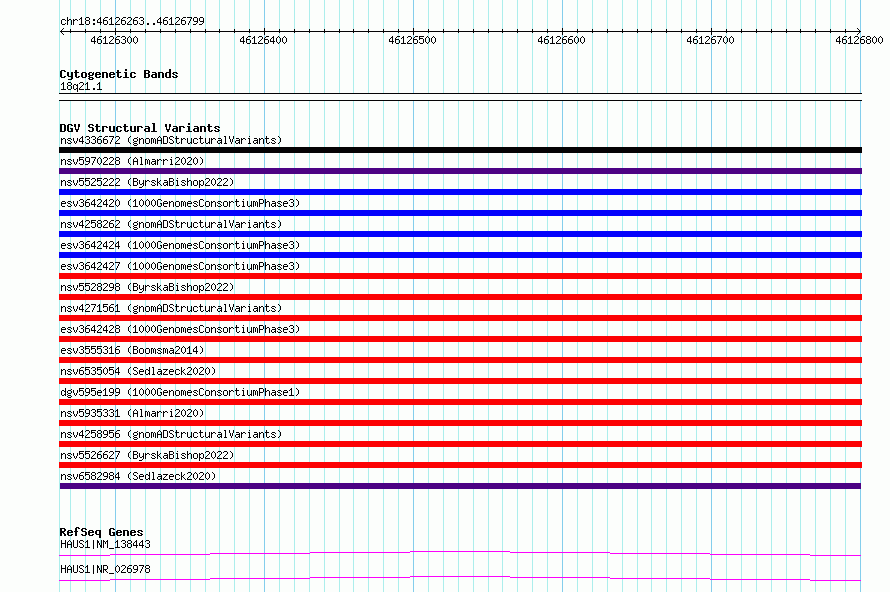Image resolution: width=890 pixels, height=592 pixels.
Task: Open variant nsv5525222 (ByrskaBishop2022) label
Action: pyautogui.click(x=147, y=182)
